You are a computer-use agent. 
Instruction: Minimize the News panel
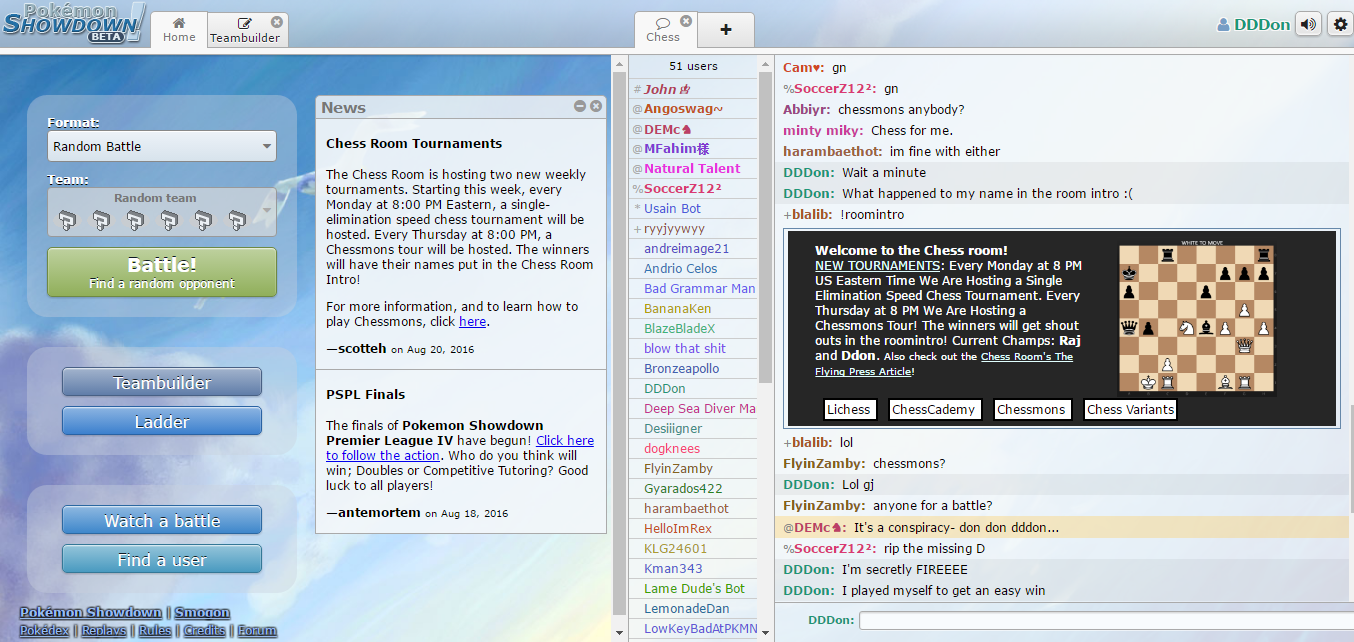pyautogui.click(x=580, y=106)
